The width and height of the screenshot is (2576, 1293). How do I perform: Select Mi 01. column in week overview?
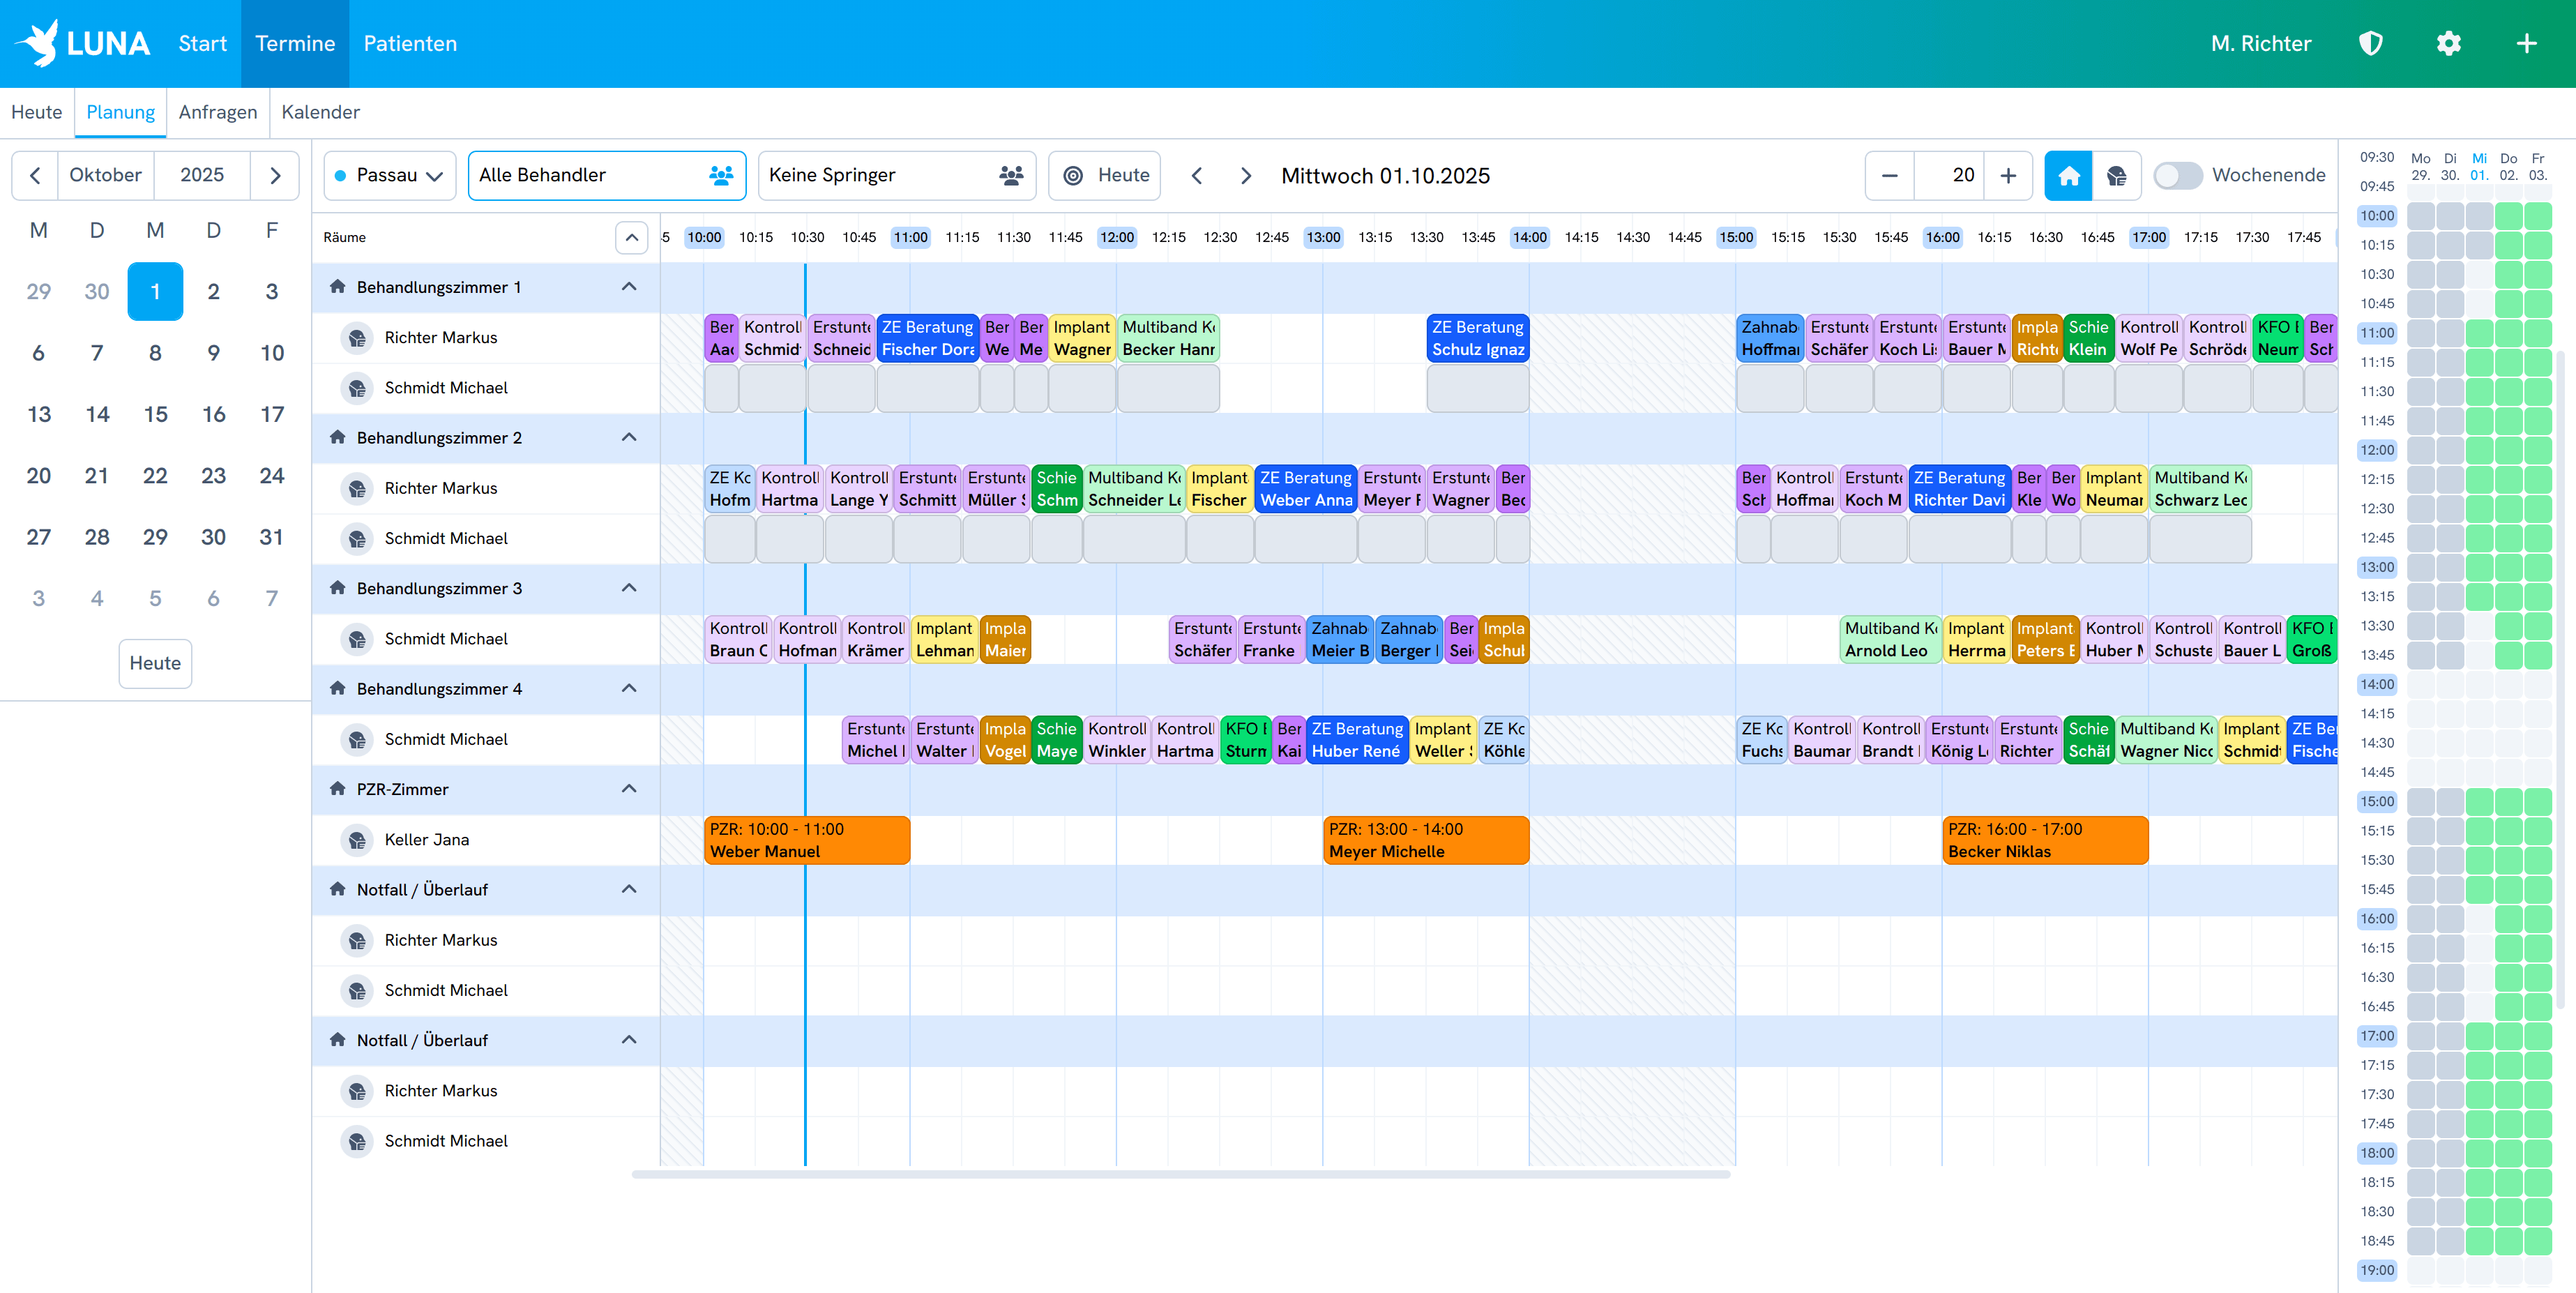click(x=2479, y=166)
